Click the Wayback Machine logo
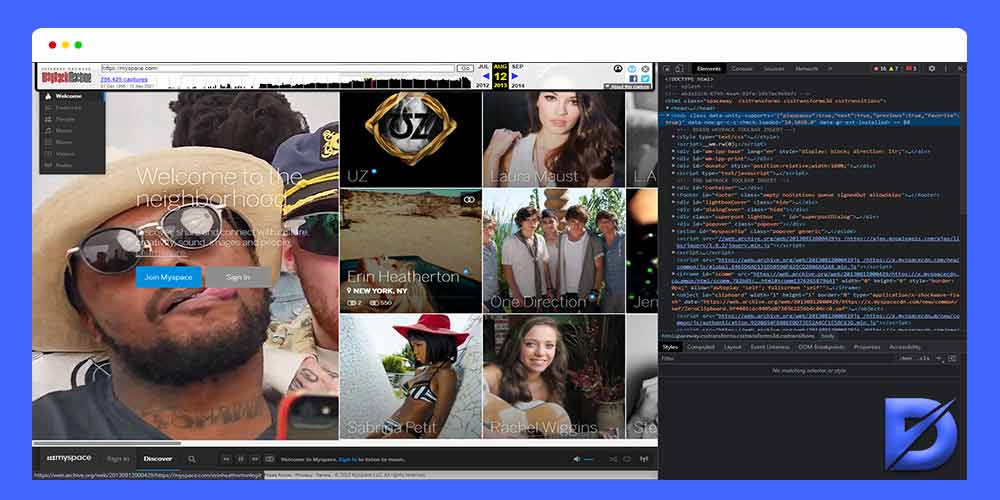Viewport: 1000px width, 500px height. tap(67, 77)
